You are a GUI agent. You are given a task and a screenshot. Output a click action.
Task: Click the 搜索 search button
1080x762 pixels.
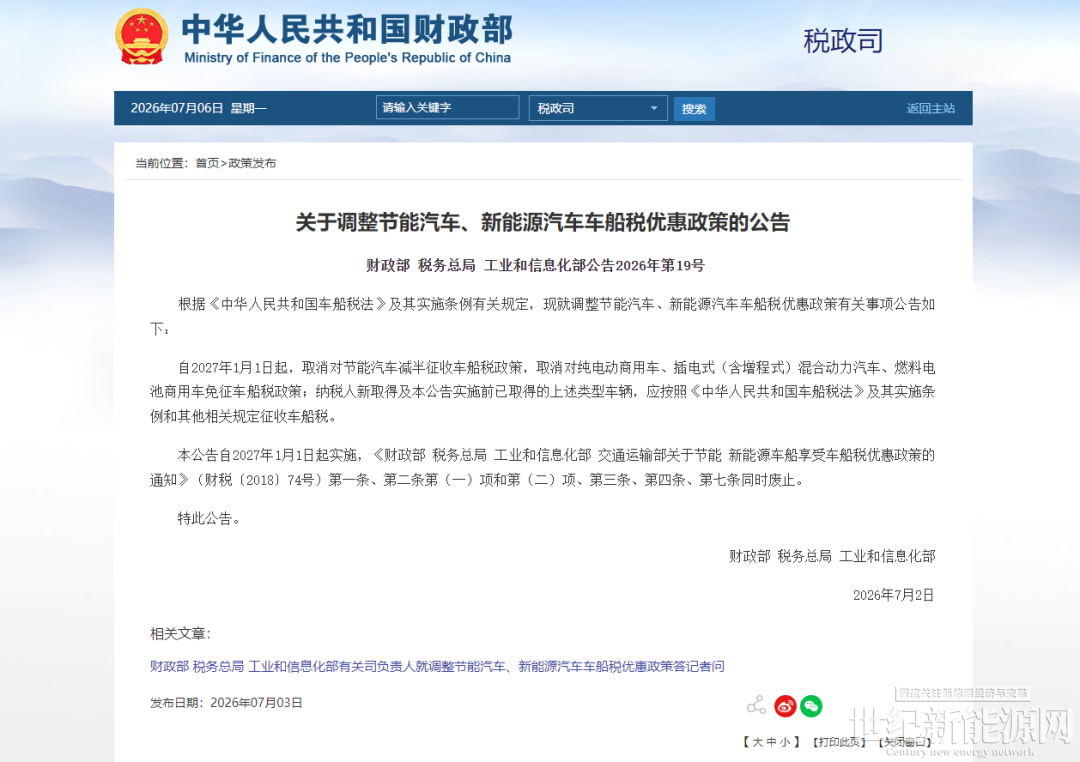coord(694,109)
